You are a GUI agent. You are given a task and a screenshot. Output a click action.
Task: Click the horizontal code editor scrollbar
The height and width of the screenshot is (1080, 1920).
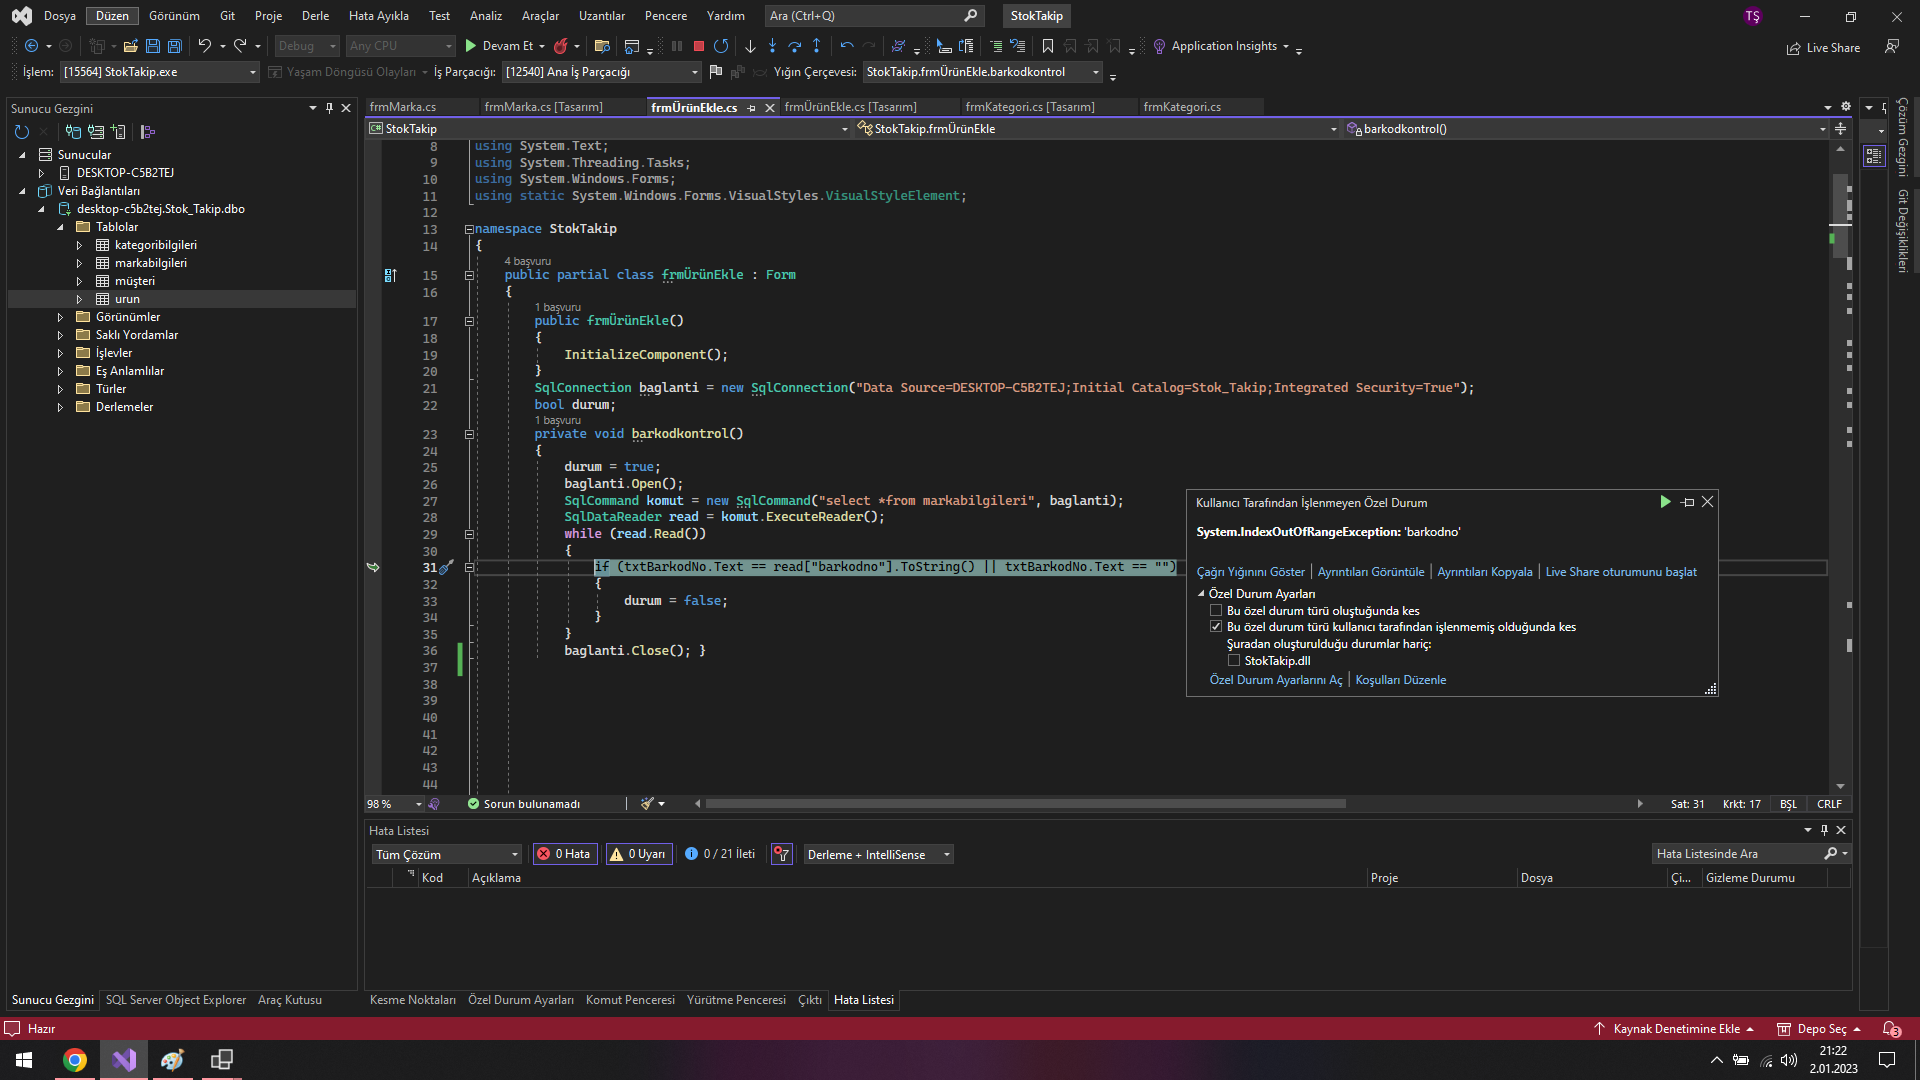[x=1025, y=804]
